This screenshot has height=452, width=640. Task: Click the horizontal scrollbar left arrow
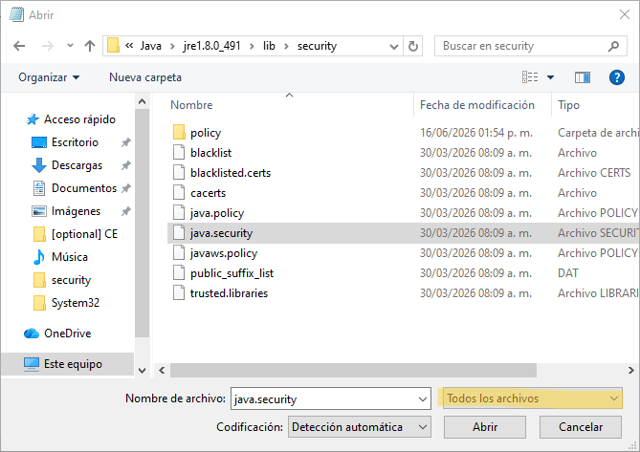pos(162,370)
